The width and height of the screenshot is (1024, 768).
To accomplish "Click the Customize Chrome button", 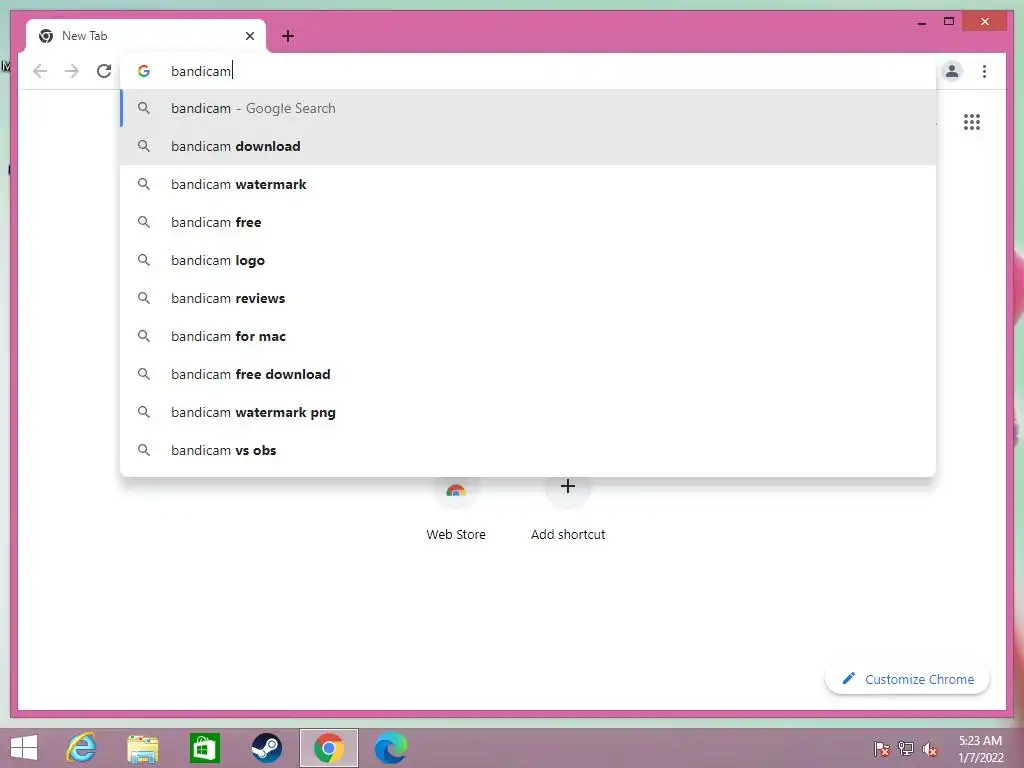I will tap(908, 679).
